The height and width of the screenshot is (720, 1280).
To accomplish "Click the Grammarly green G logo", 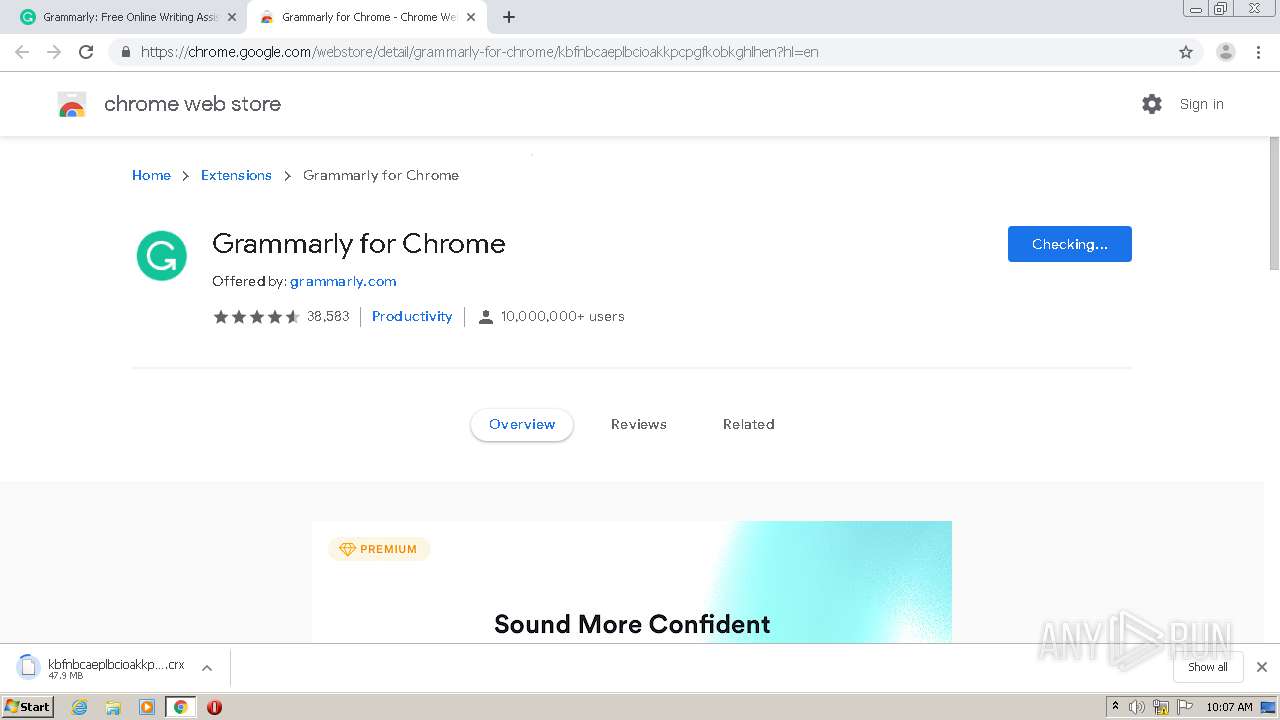I will (162, 256).
